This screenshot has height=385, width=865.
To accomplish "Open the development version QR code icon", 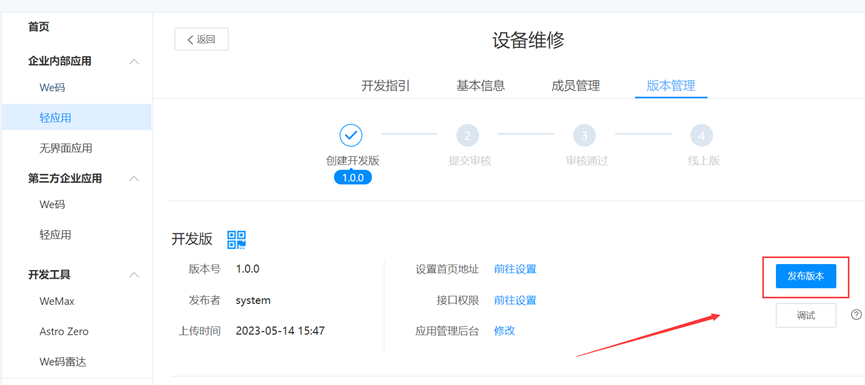I will (237, 239).
